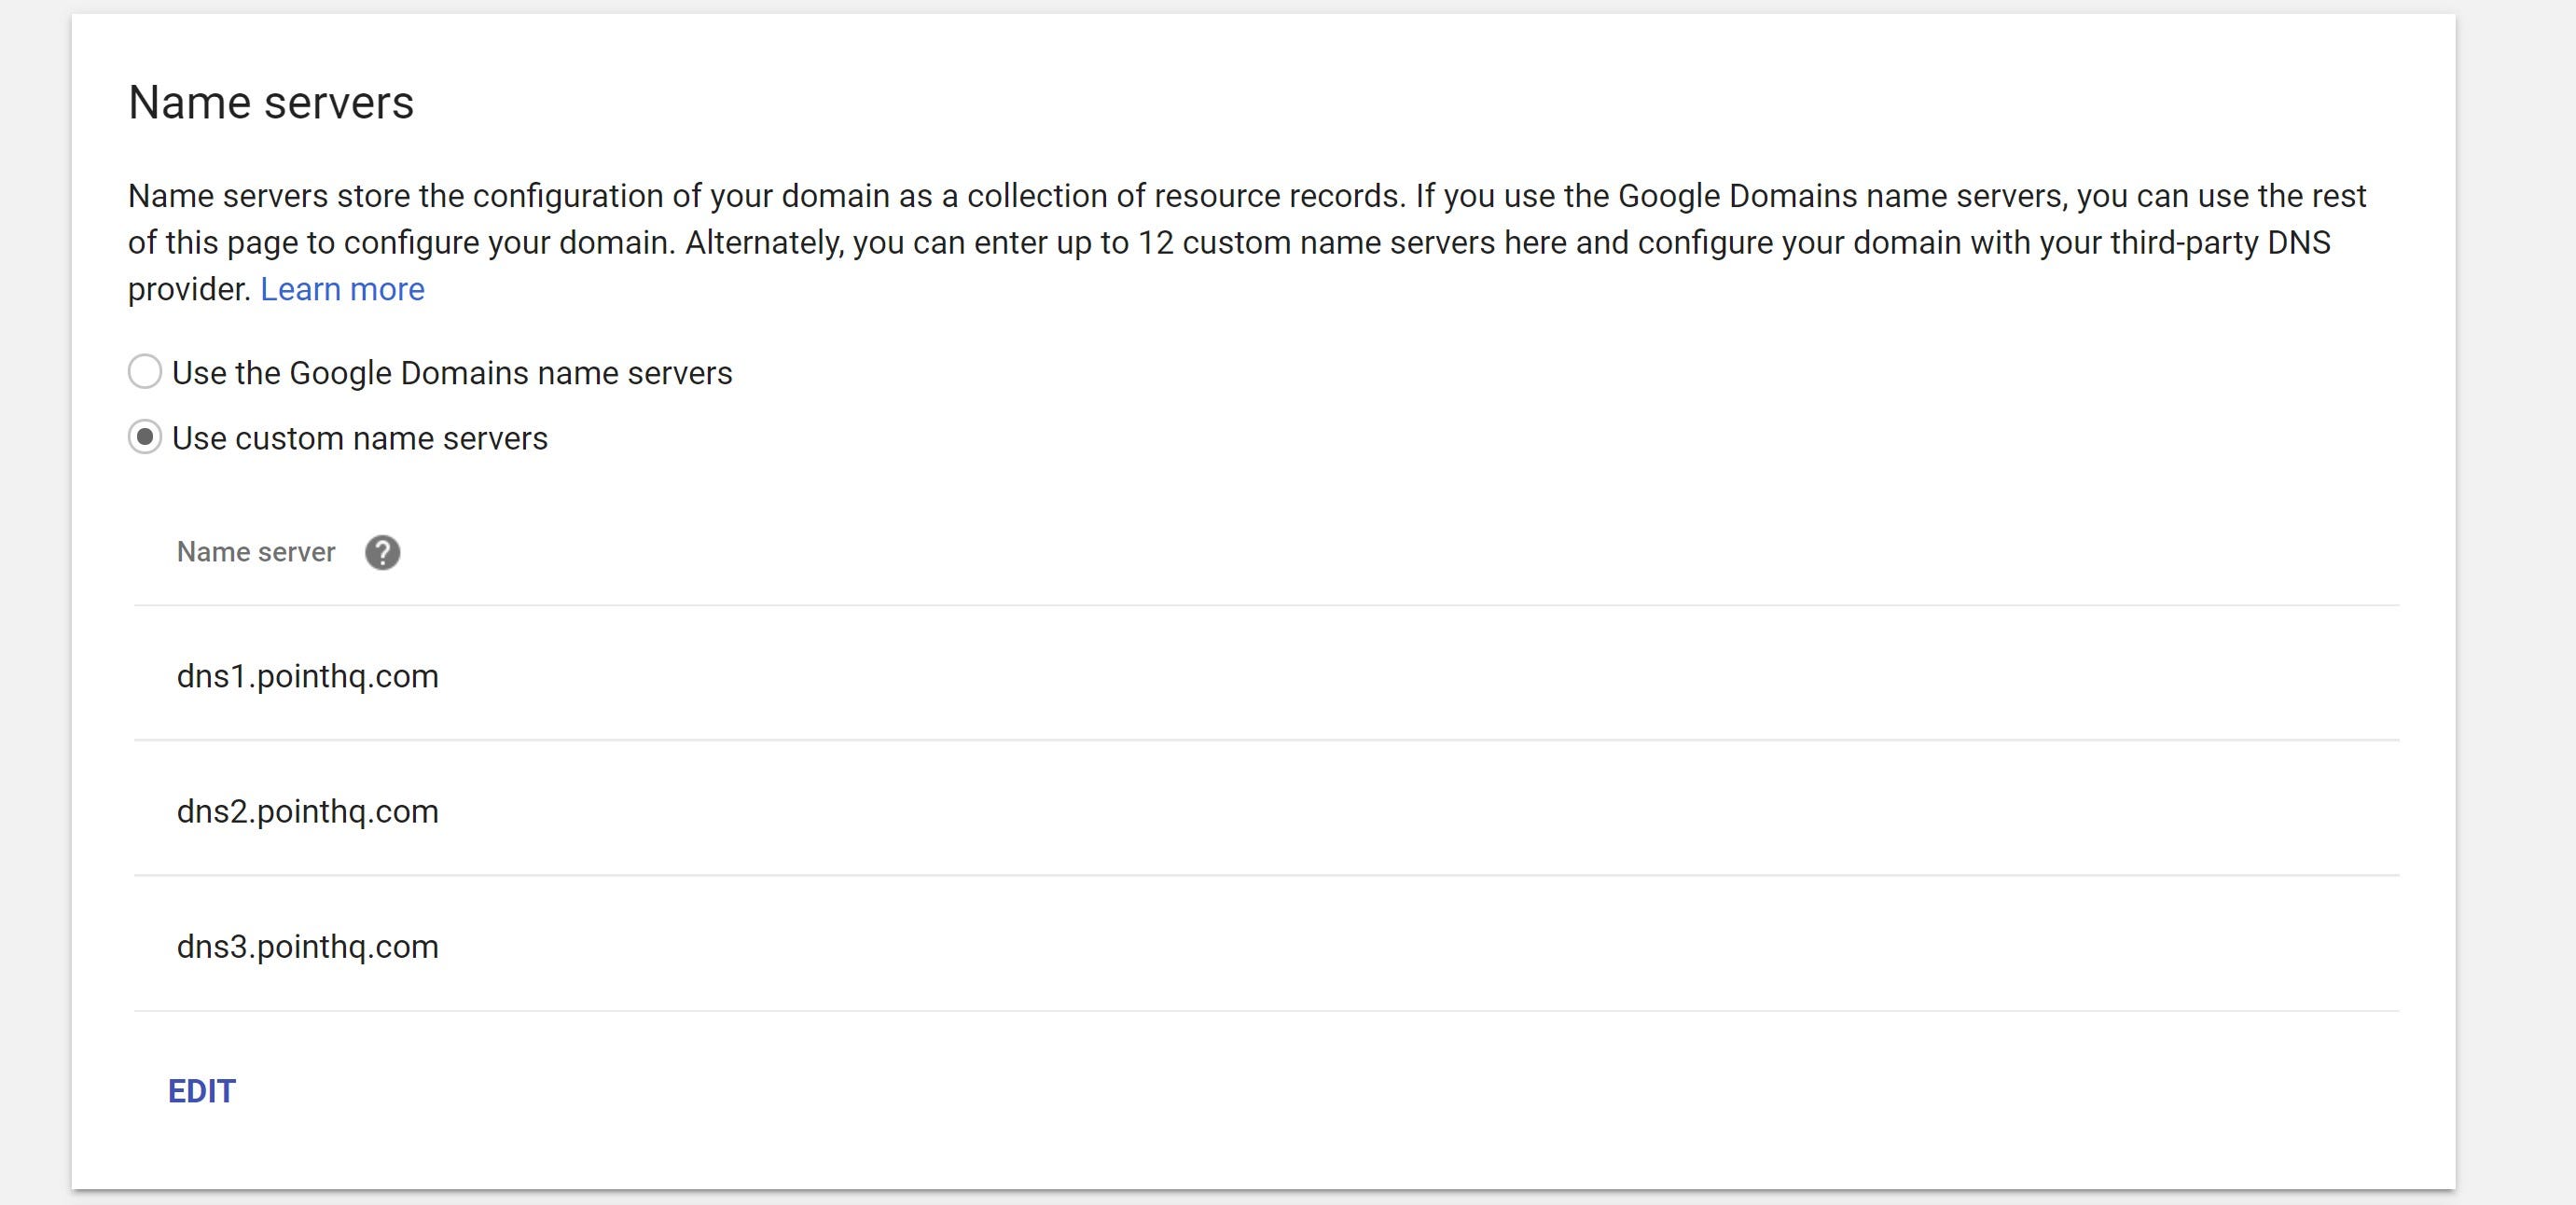The image size is (2576, 1205).
Task: Select the Google Domains name servers radio button
Action: pos(145,372)
